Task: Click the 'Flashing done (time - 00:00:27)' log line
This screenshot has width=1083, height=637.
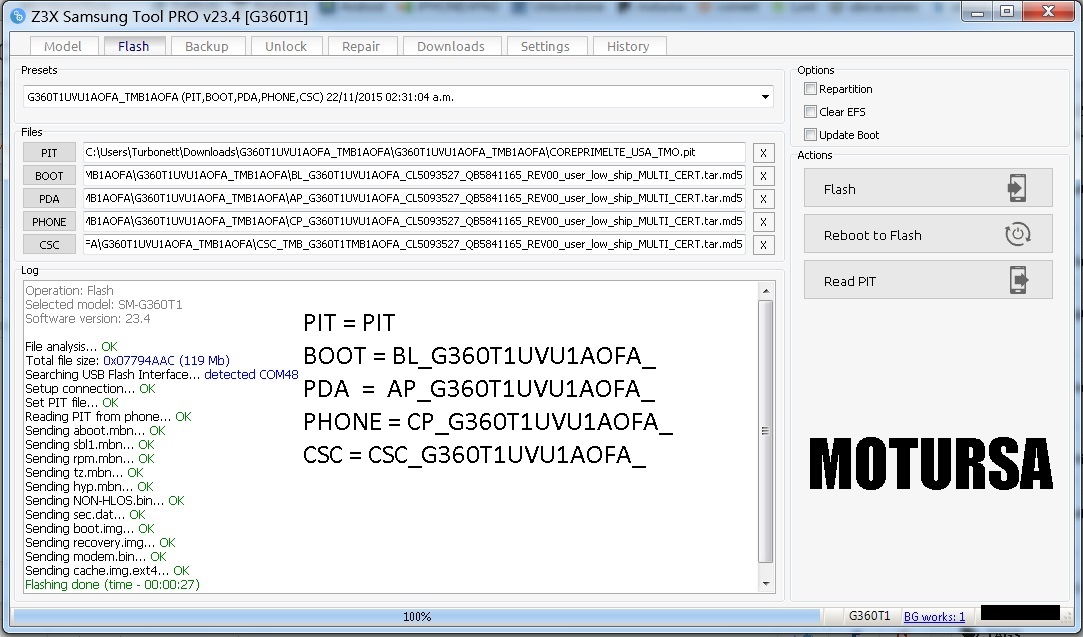Action: [x=112, y=584]
